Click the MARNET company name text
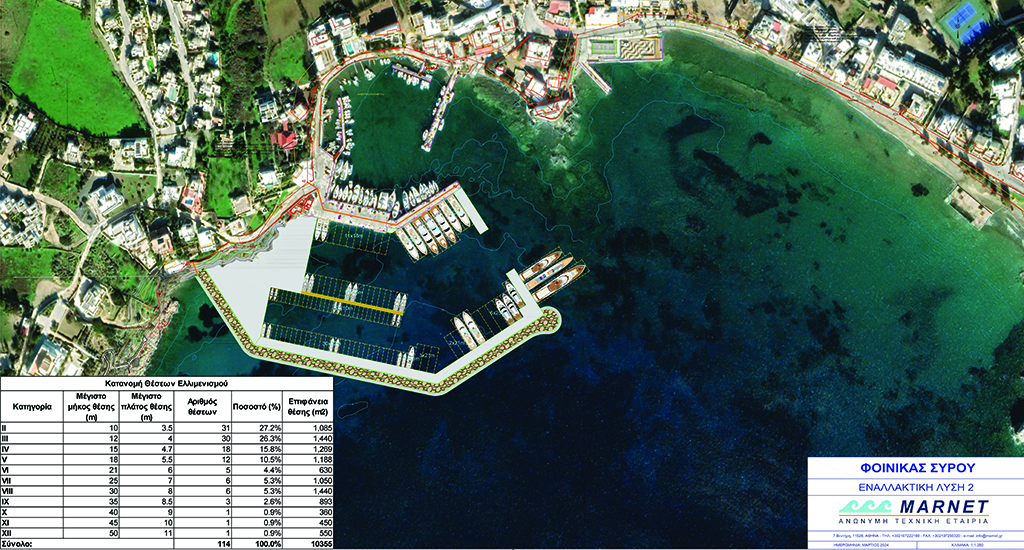Image resolution: width=1024 pixels, height=550 pixels. [942, 505]
